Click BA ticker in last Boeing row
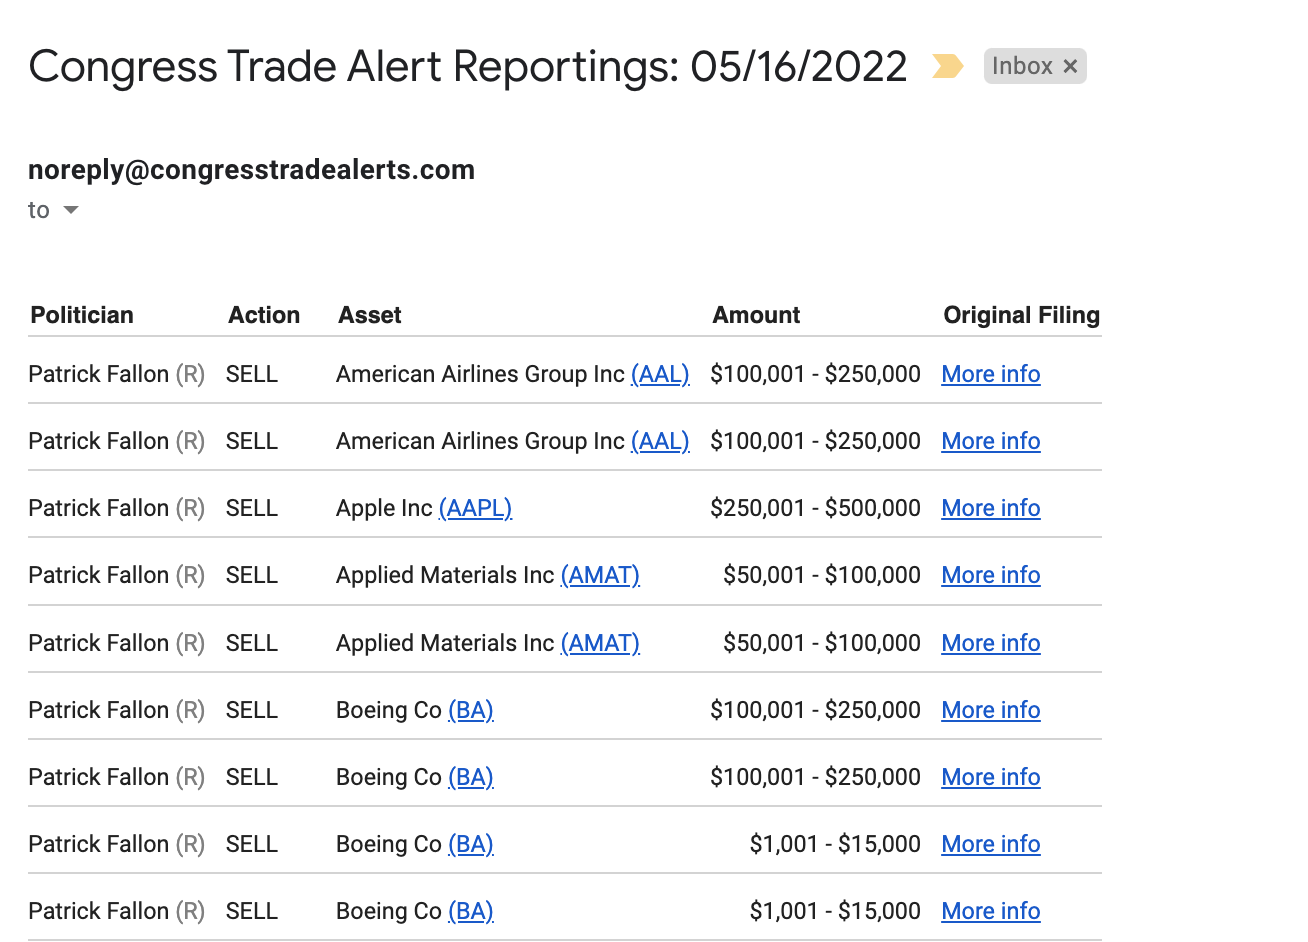 tap(471, 911)
